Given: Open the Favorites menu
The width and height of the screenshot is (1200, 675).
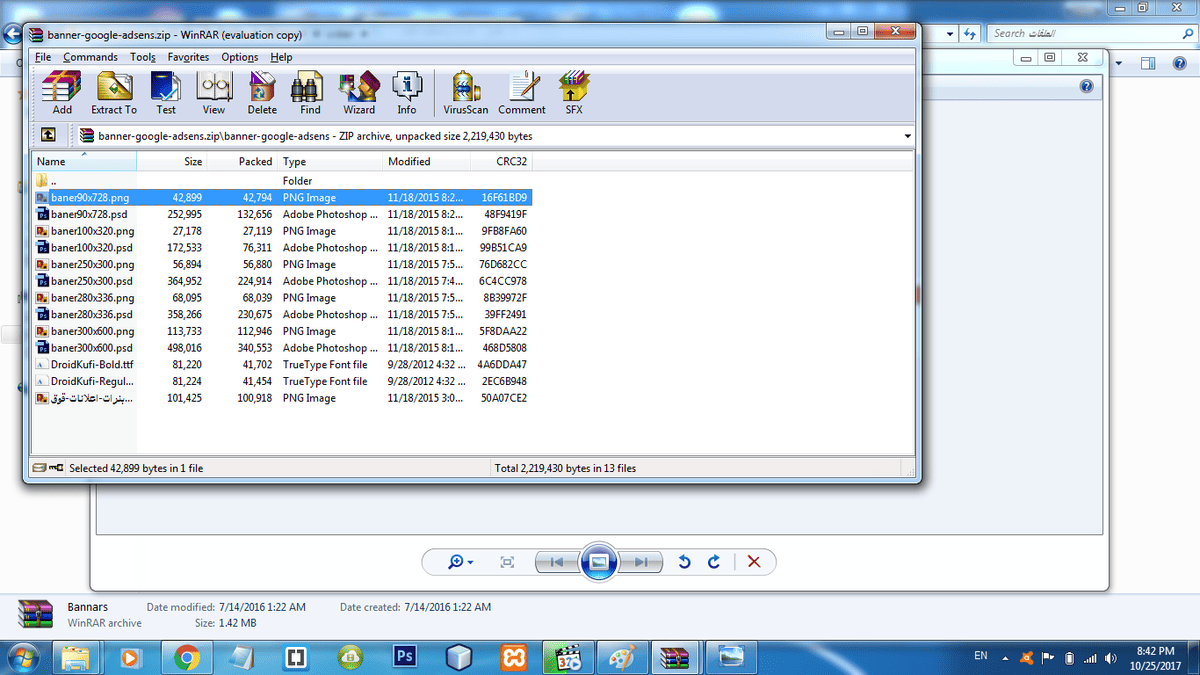Looking at the screenshot, I should pyautogui.click(x=188, y=57).
